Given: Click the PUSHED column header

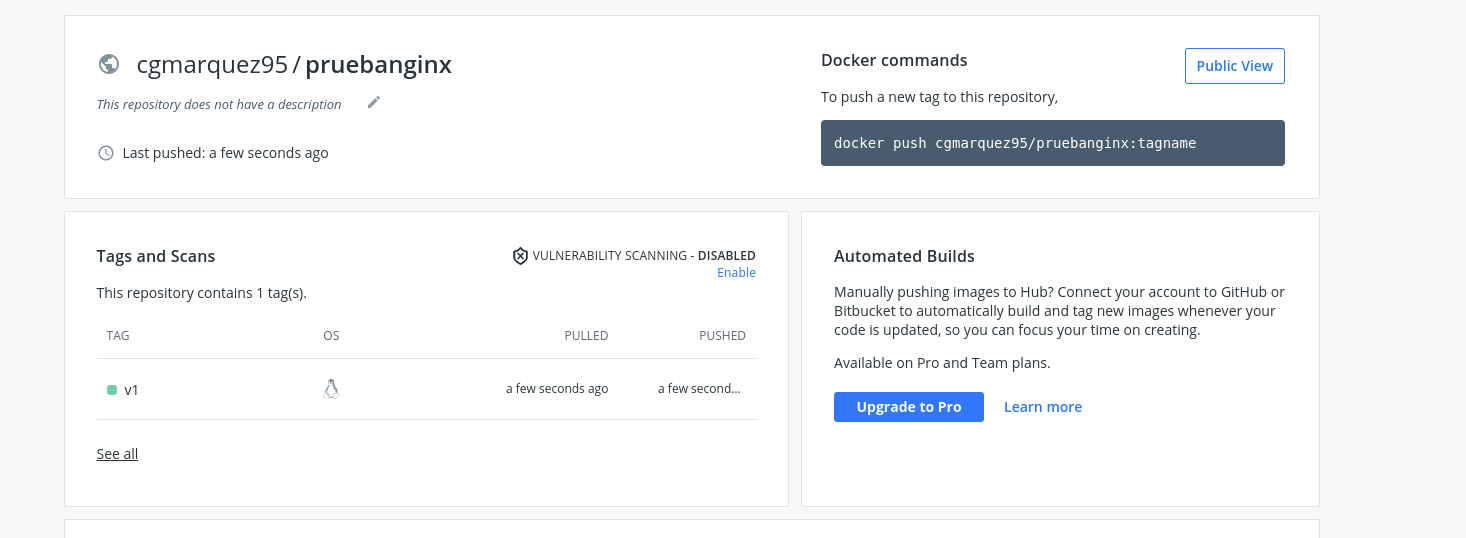Looking at the screenshot, I should pyautogui.click(x=722, y=336).
